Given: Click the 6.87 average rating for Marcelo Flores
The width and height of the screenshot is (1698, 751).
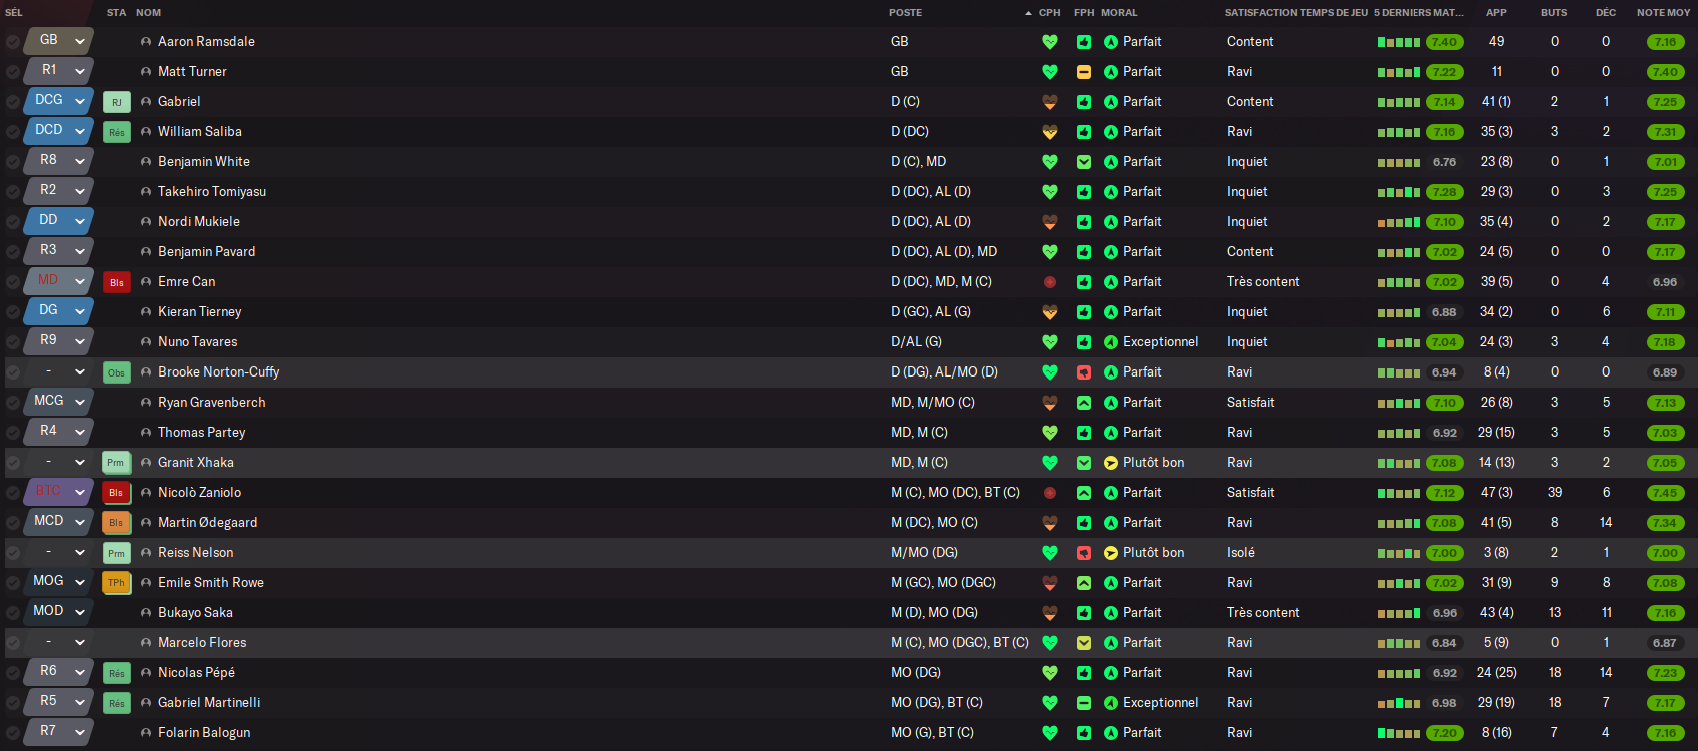Looking at the screenshot, I should click(1665, 643).
